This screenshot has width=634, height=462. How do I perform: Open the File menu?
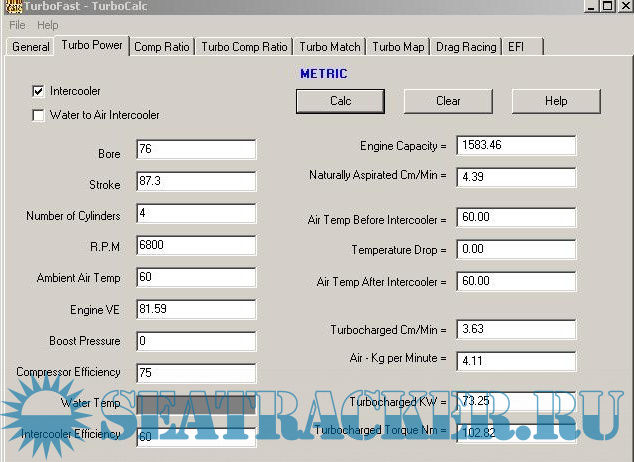coord(17,25)
